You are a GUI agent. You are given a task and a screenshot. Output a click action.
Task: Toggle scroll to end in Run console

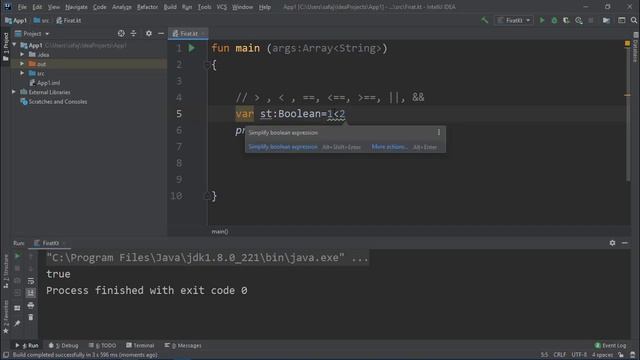tap(31, 293)
